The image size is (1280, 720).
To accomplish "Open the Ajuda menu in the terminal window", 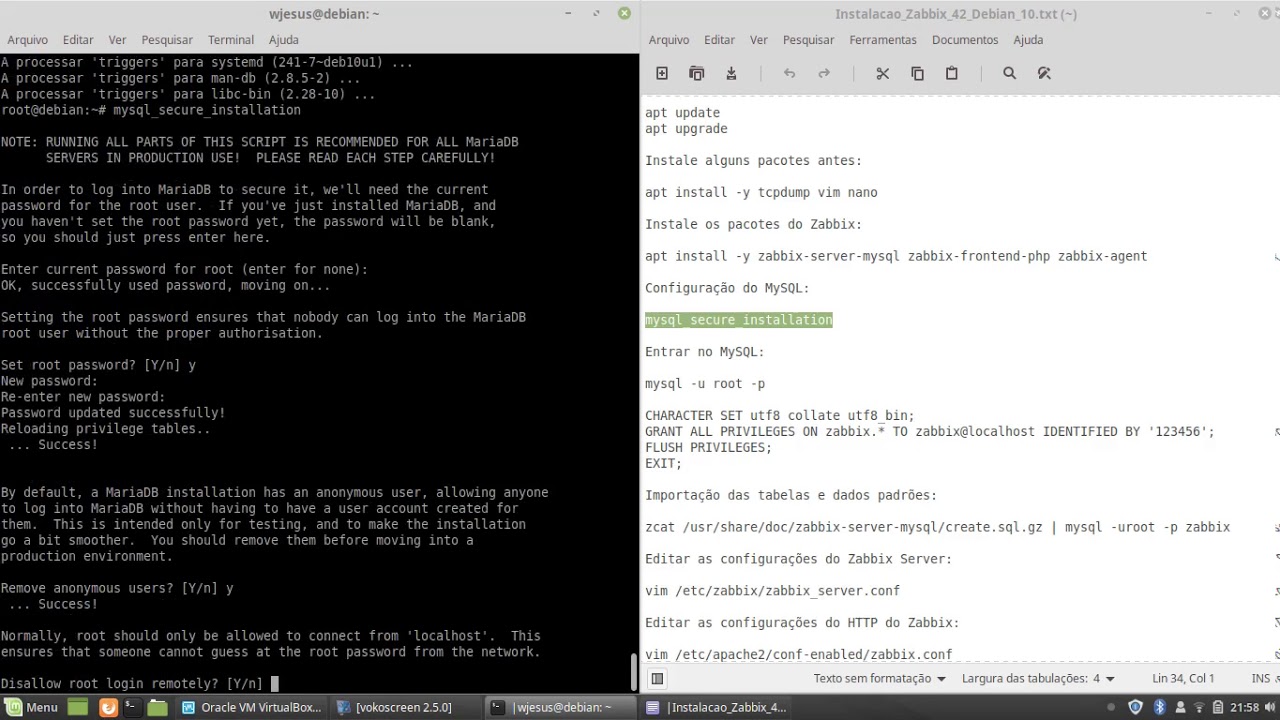I will pyautogui.click(x=284, y=40).
